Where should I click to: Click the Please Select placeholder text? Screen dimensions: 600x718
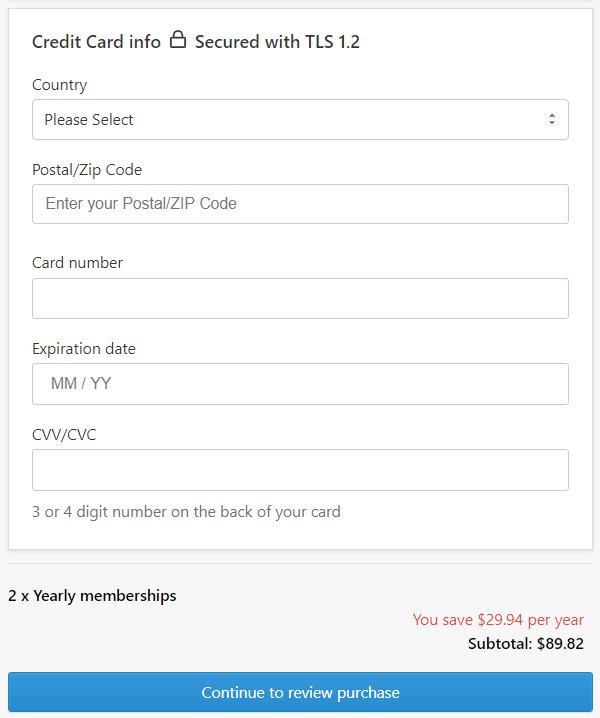(89, 120)
